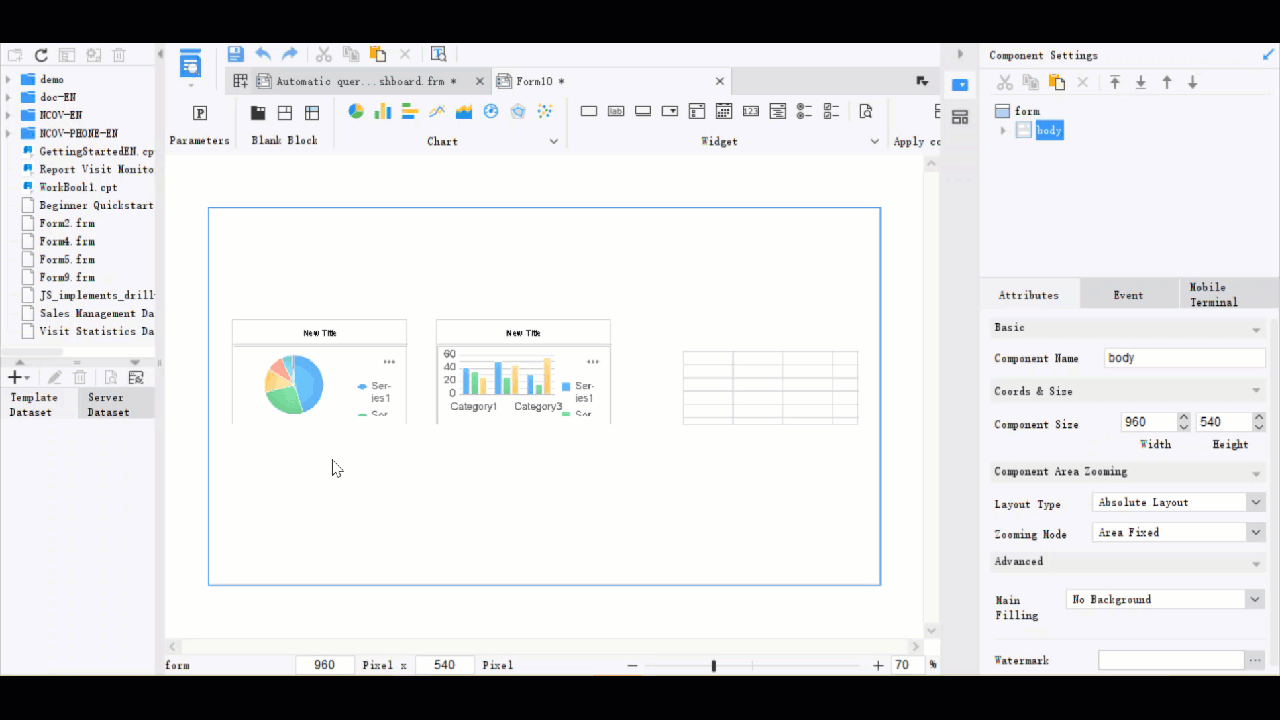Add a pie chart from the Chart group
1280x720 pixels.
coord(356,111)
